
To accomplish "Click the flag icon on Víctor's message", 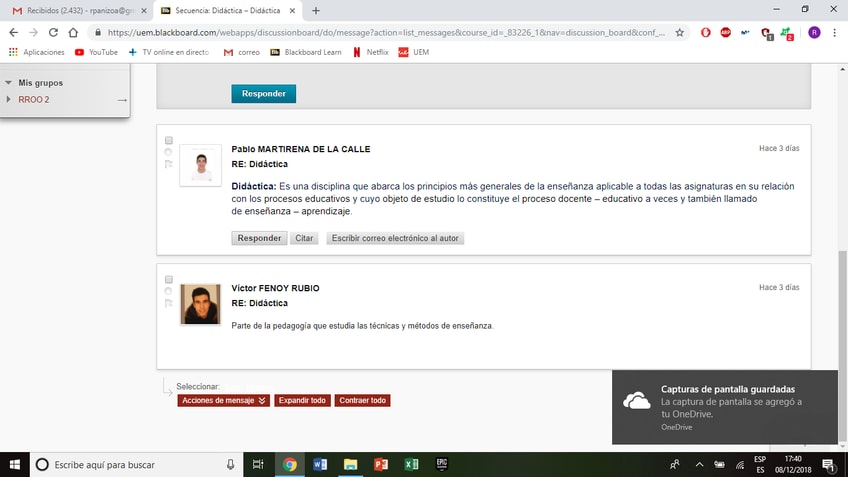I will click(x=169, y=303).
